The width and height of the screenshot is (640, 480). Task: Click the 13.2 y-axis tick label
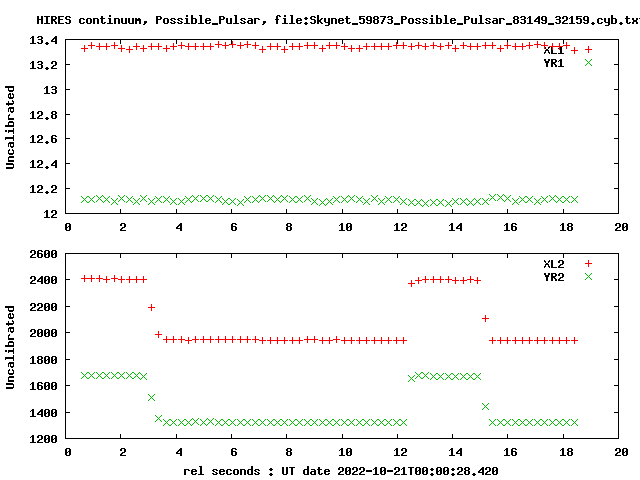(x=43, y=65)
